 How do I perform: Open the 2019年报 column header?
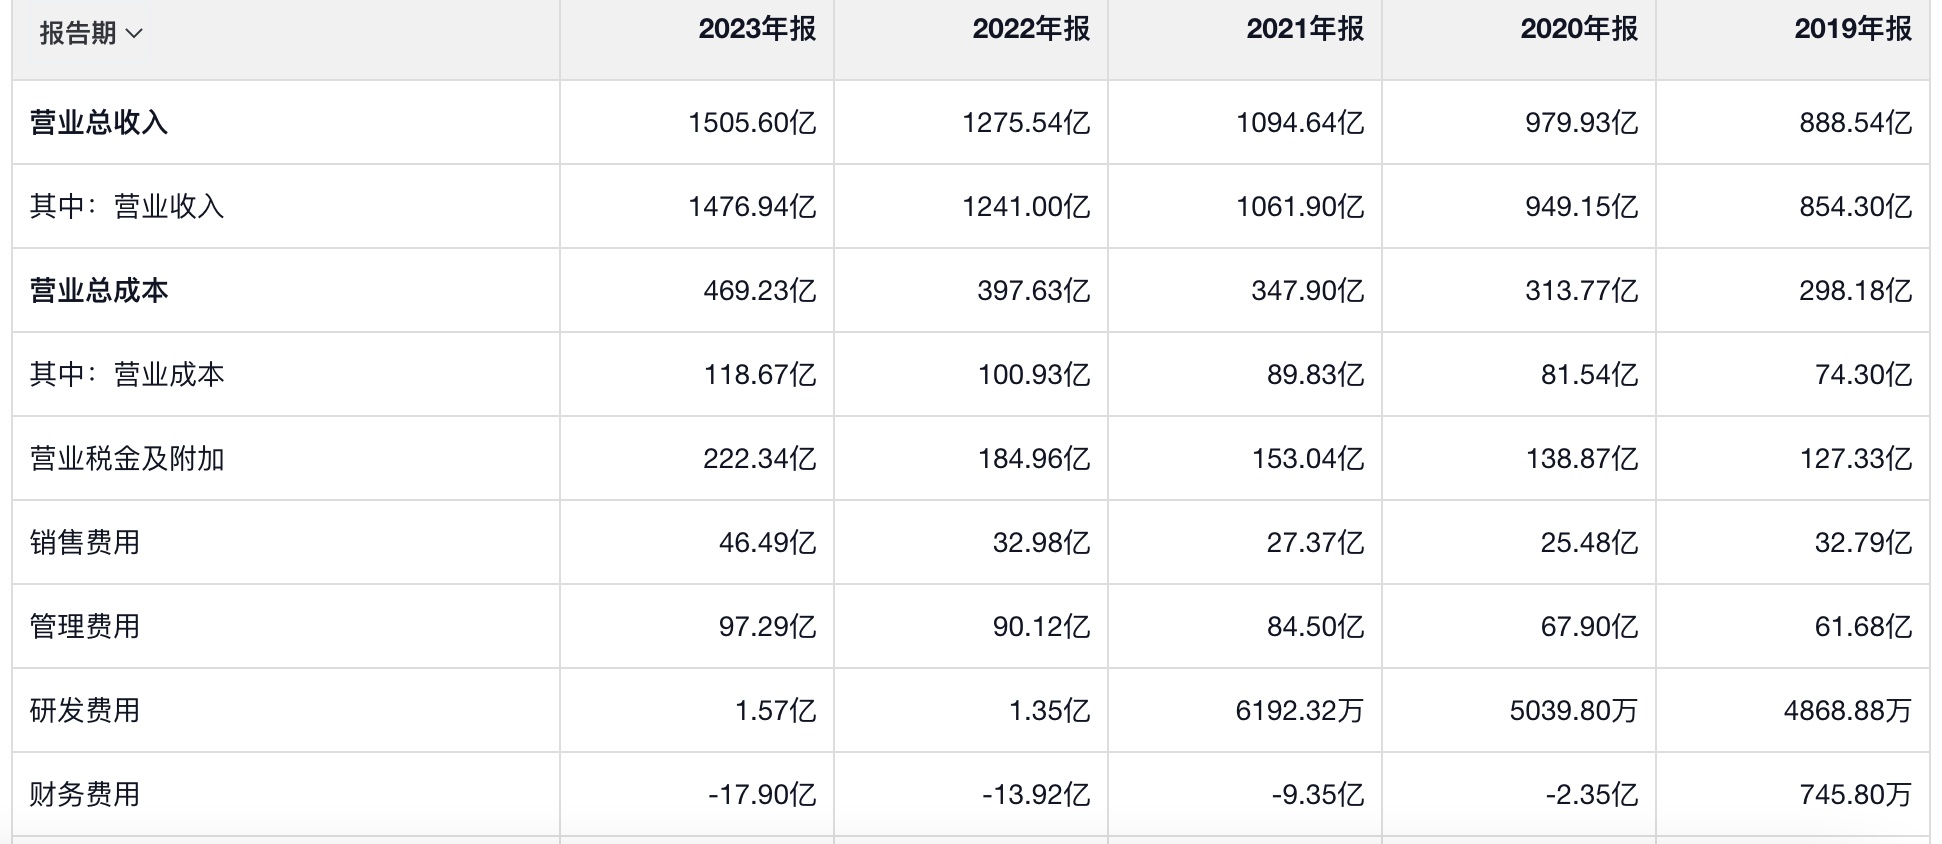1853,30
